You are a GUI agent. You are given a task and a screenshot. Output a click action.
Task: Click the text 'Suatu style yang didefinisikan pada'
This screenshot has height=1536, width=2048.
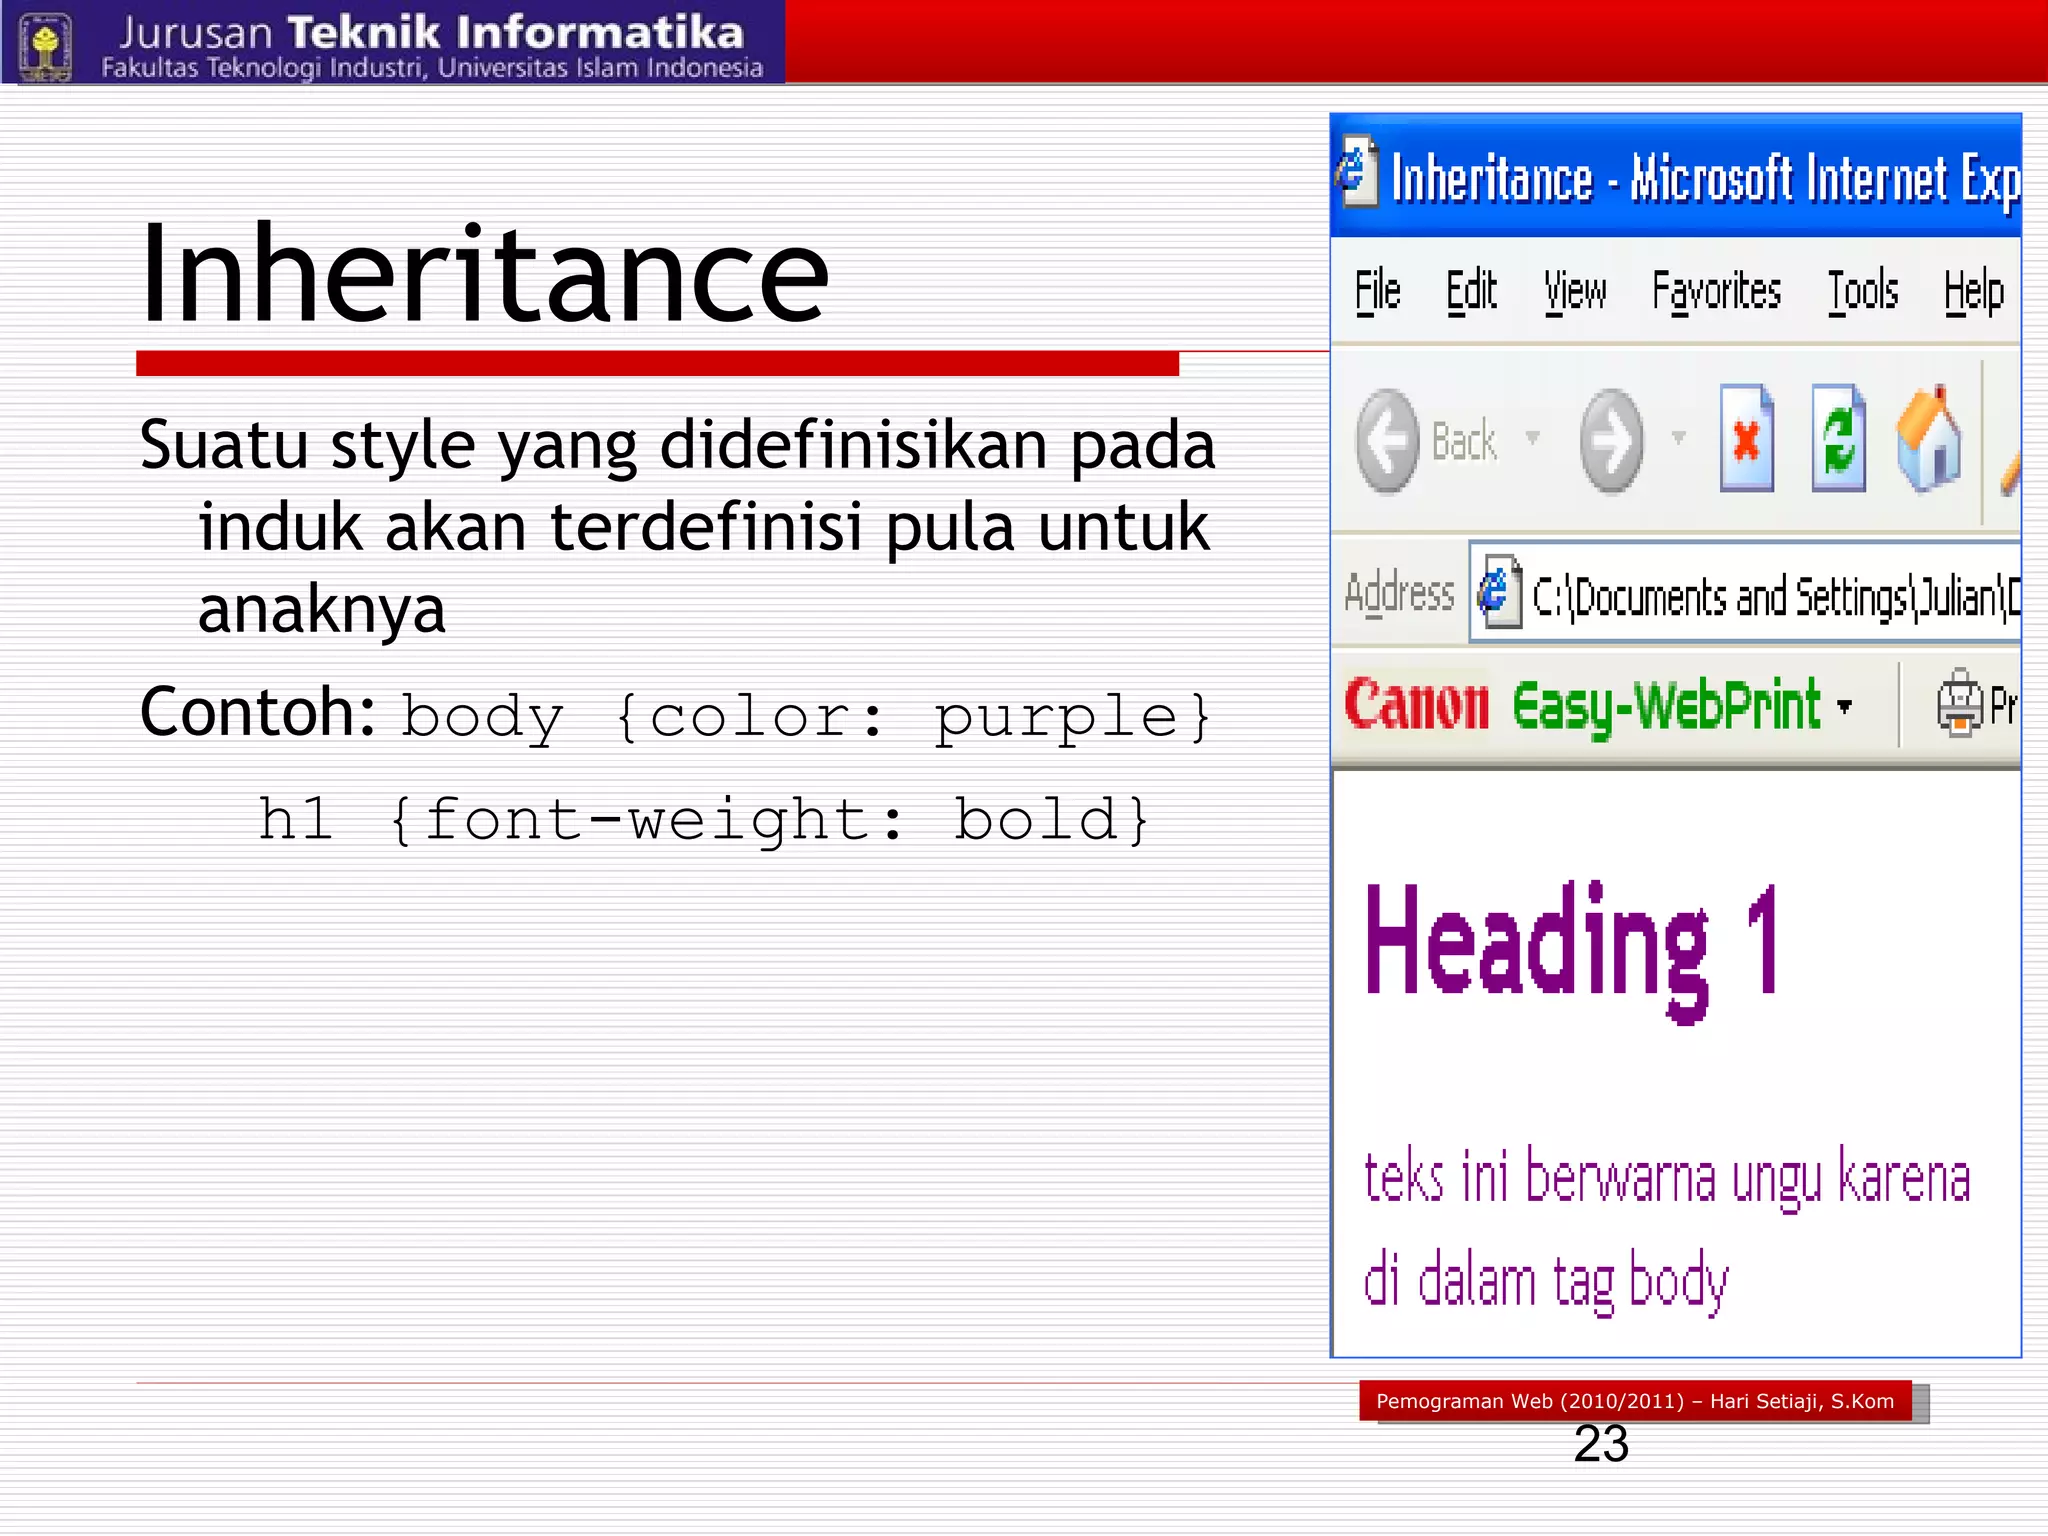(x=678, y=445)
